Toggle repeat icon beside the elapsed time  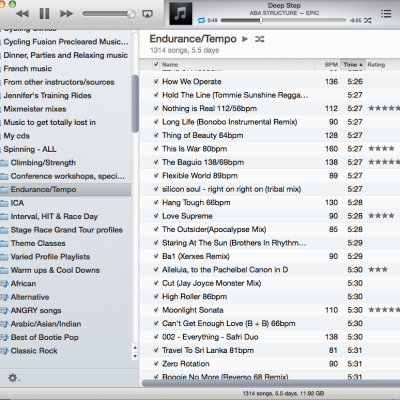point(201,20)
